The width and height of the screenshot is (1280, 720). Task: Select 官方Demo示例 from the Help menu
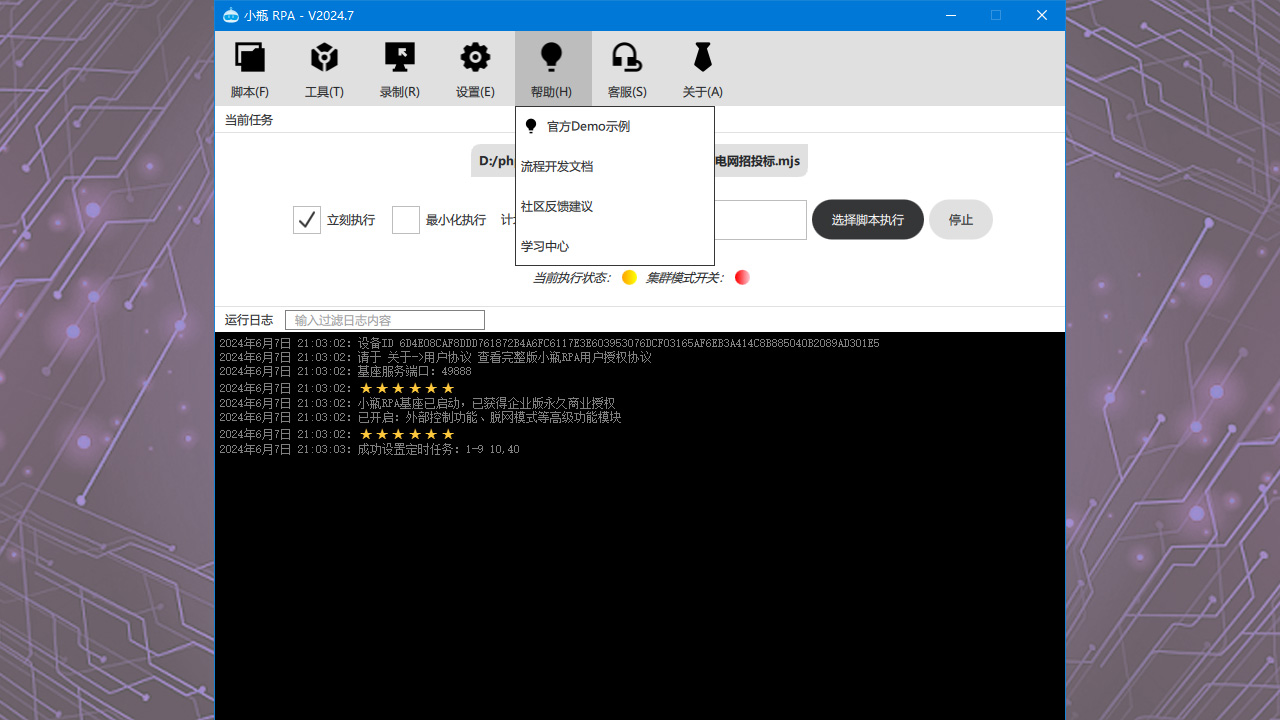[x=589, y=126]
